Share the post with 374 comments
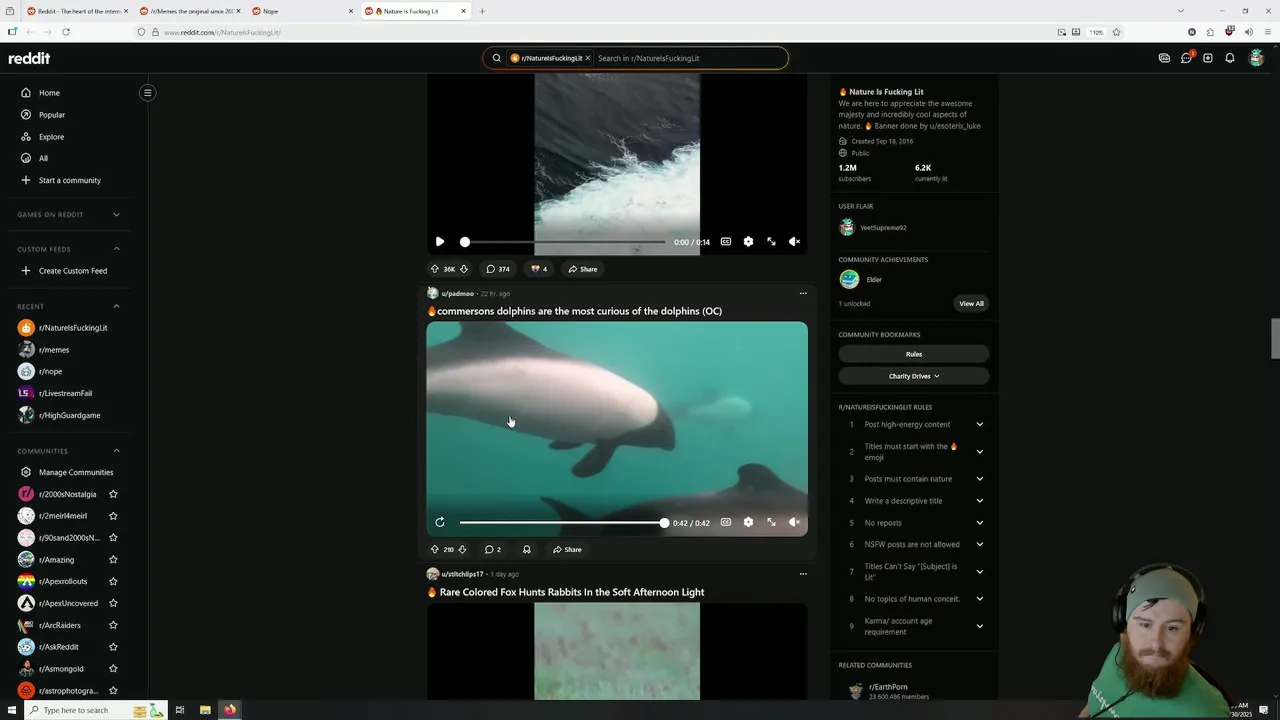 pyautogui.click(x=583, y=269)
